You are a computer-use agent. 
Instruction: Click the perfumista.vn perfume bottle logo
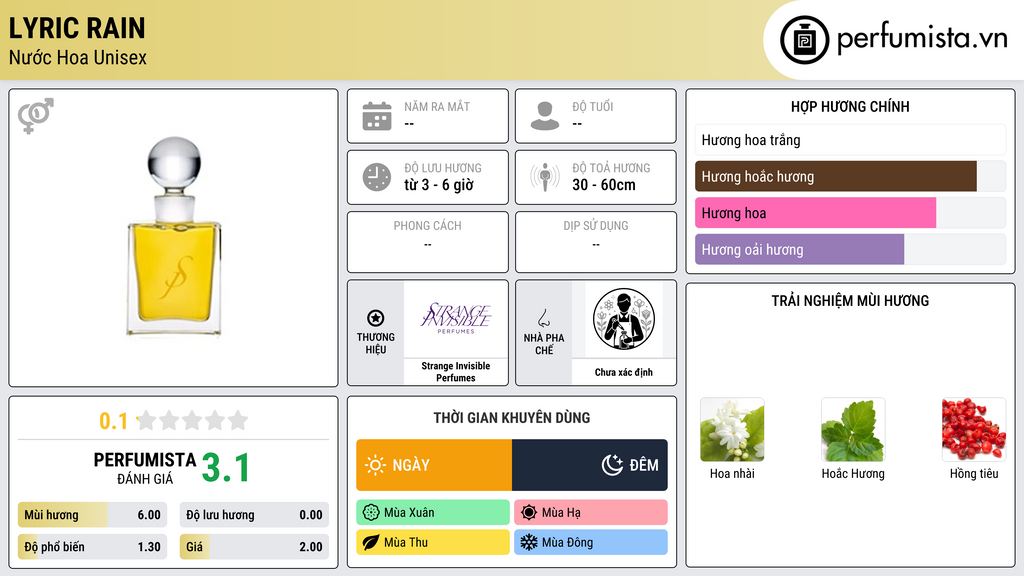(804, 40)
